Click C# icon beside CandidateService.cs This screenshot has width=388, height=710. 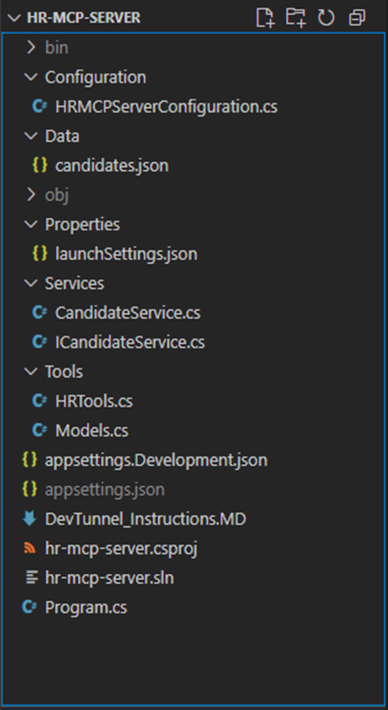point(40,312)
